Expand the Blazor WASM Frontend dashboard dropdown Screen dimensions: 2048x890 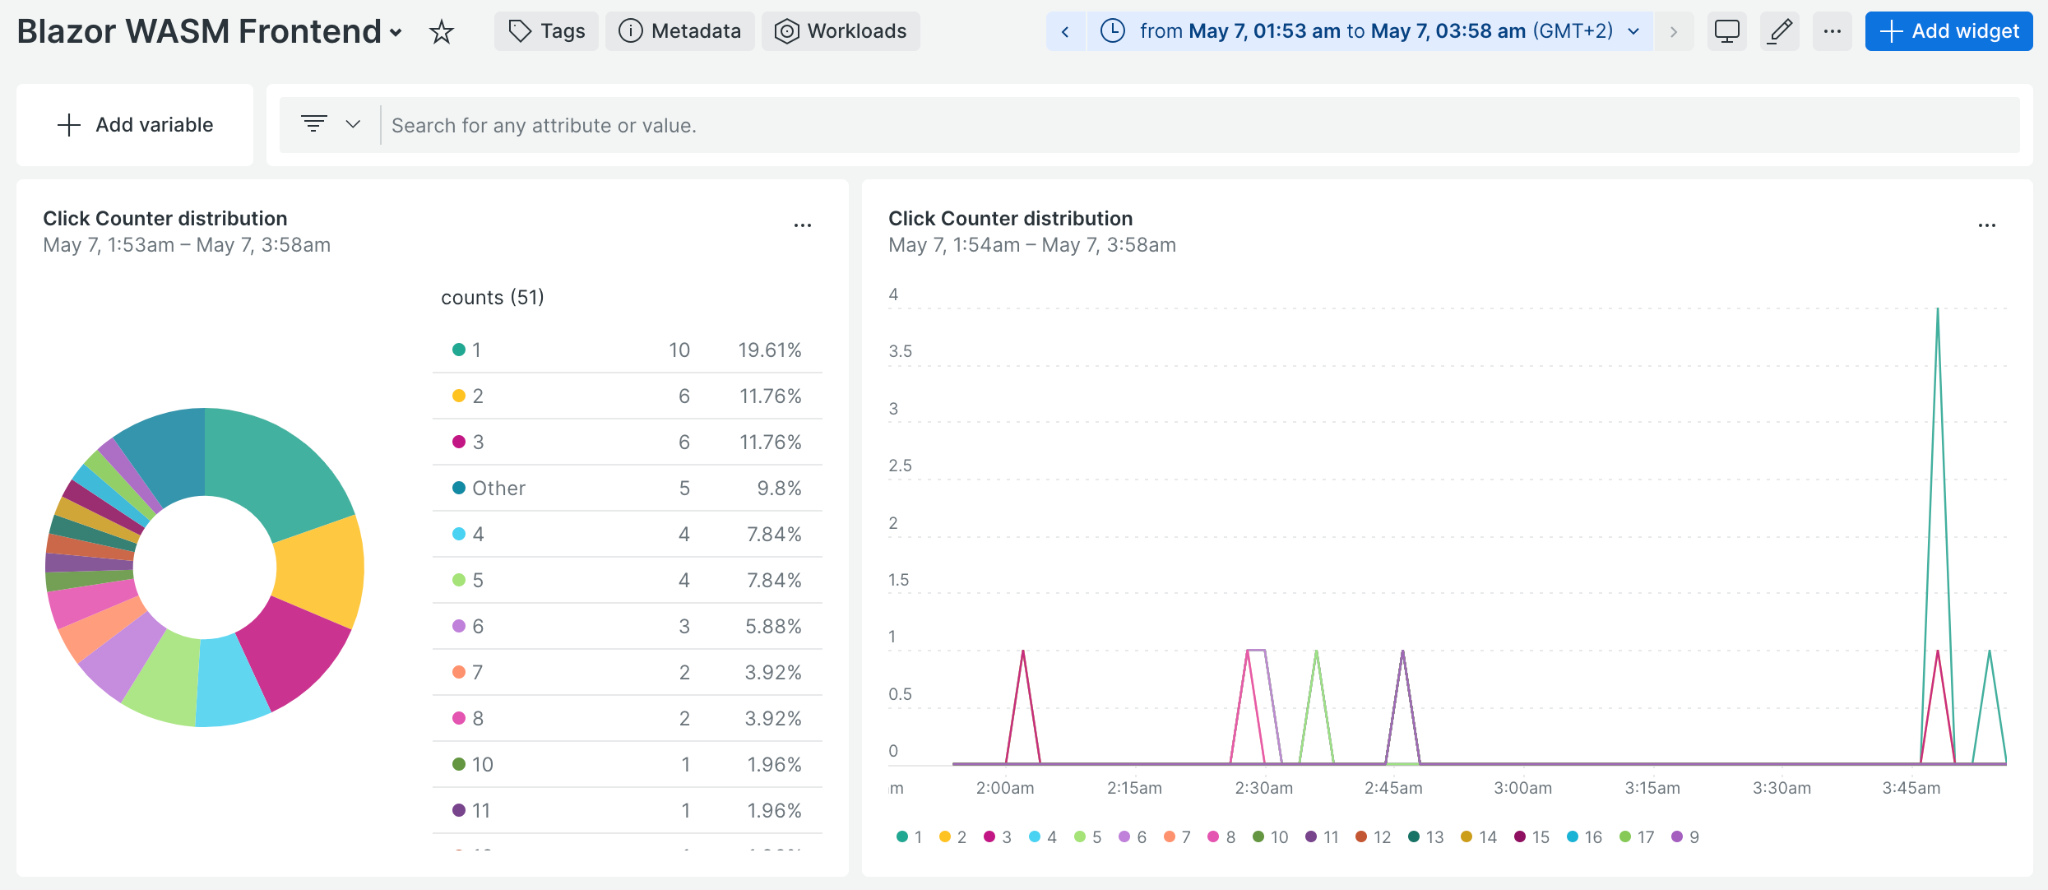click(x=397, y=32)
